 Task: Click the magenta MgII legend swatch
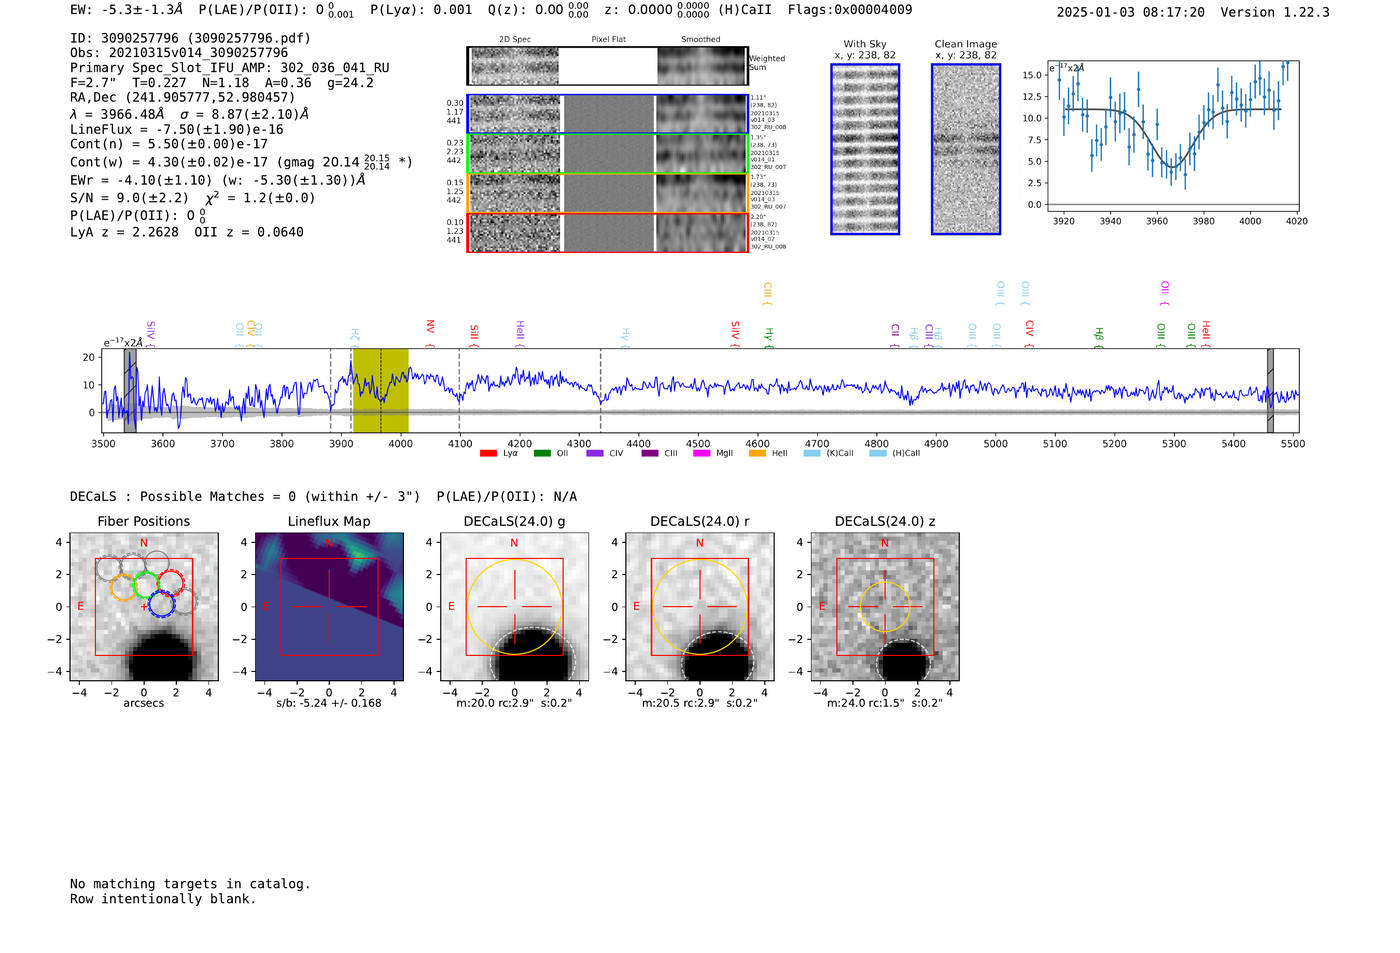702,453
